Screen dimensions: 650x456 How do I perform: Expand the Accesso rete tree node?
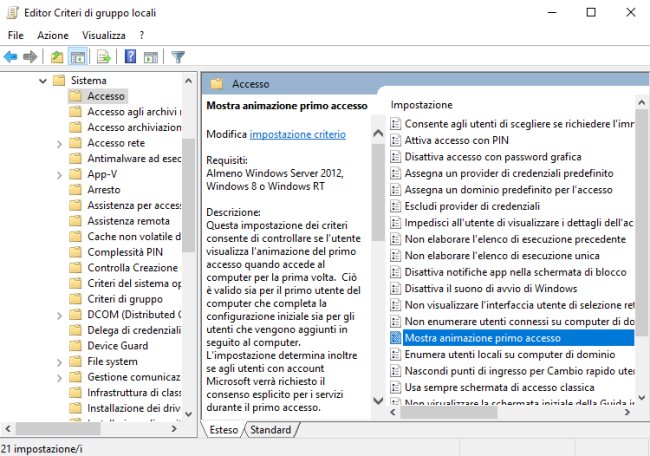coord(59,143)
